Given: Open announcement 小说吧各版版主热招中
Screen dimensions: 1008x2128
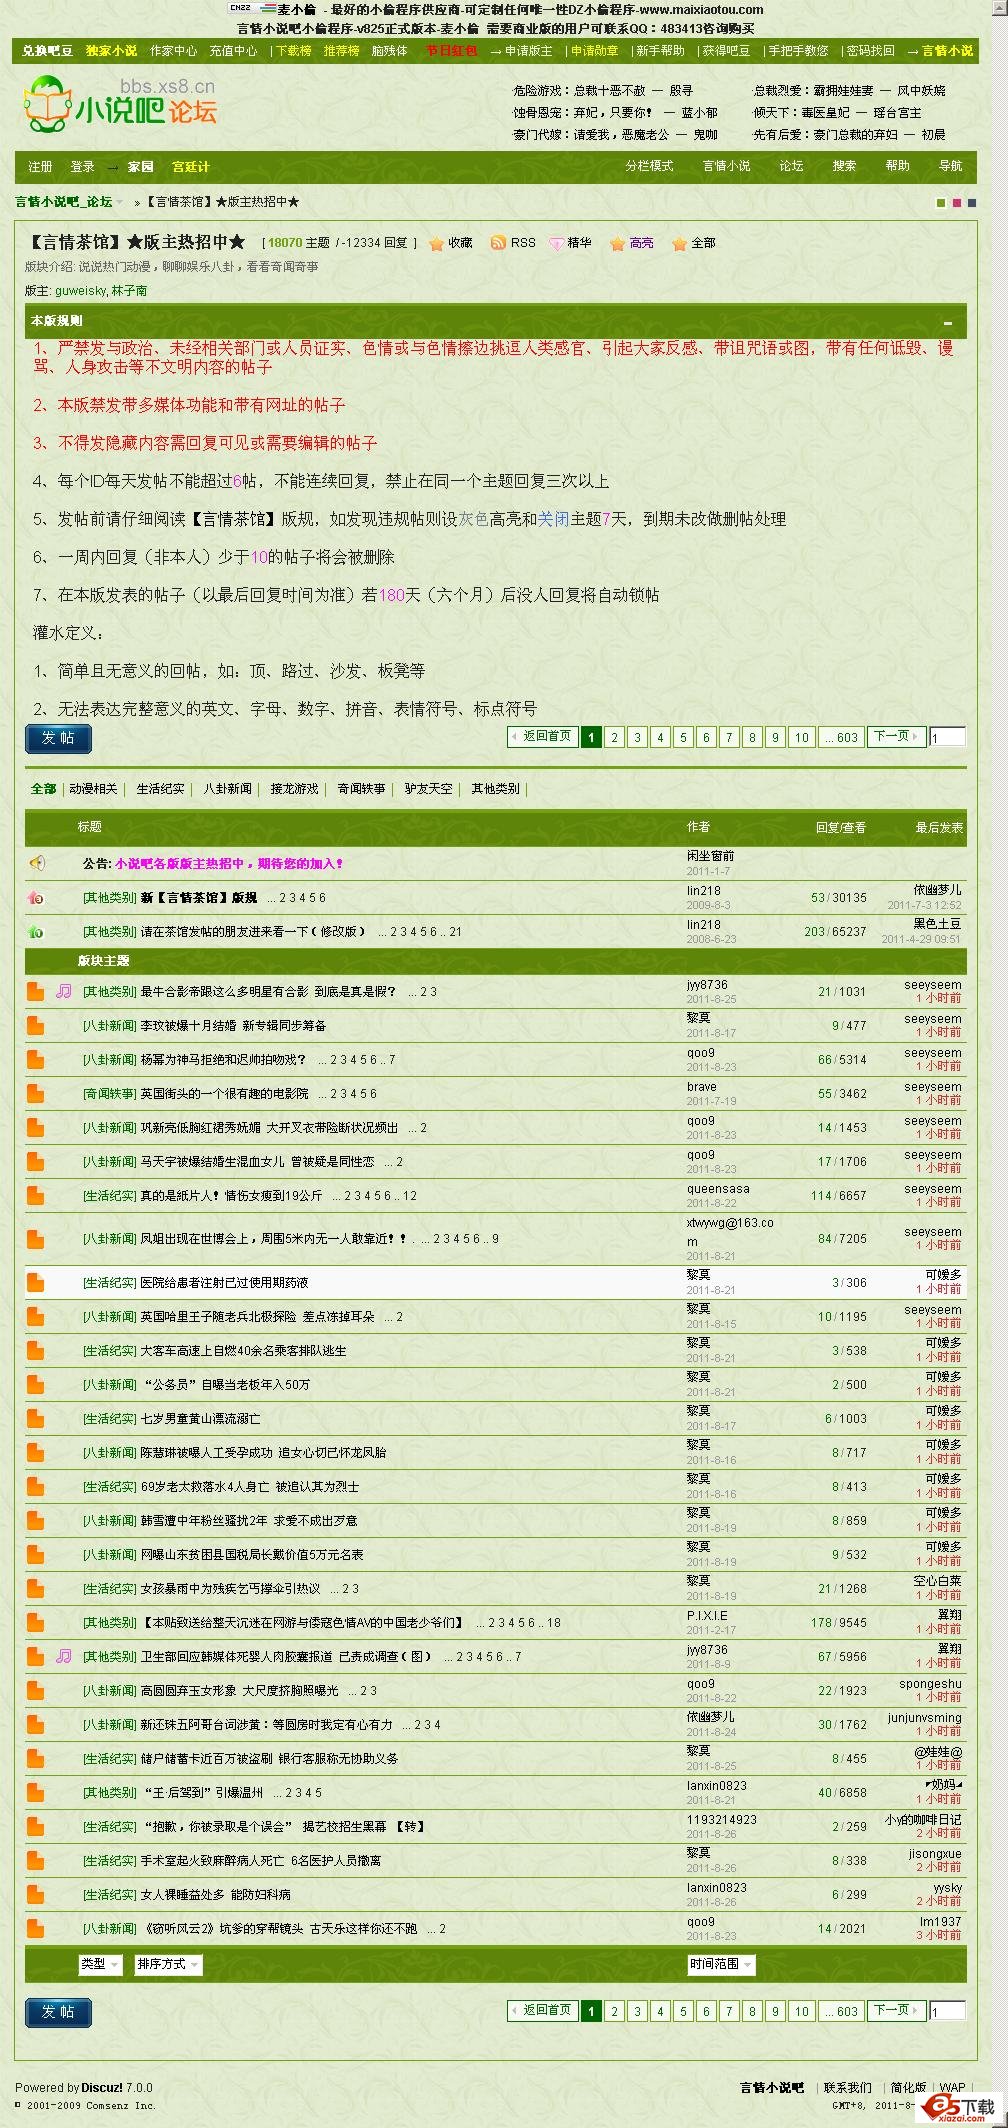Looking at the screenshot, I should pos(229,863).
